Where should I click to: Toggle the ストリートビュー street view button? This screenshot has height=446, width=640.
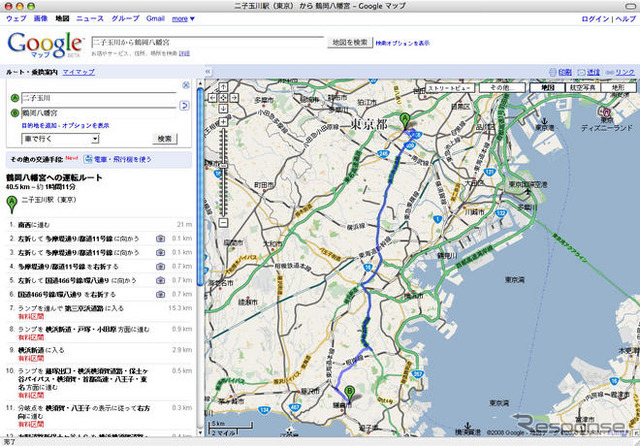(x=450, y=87)
